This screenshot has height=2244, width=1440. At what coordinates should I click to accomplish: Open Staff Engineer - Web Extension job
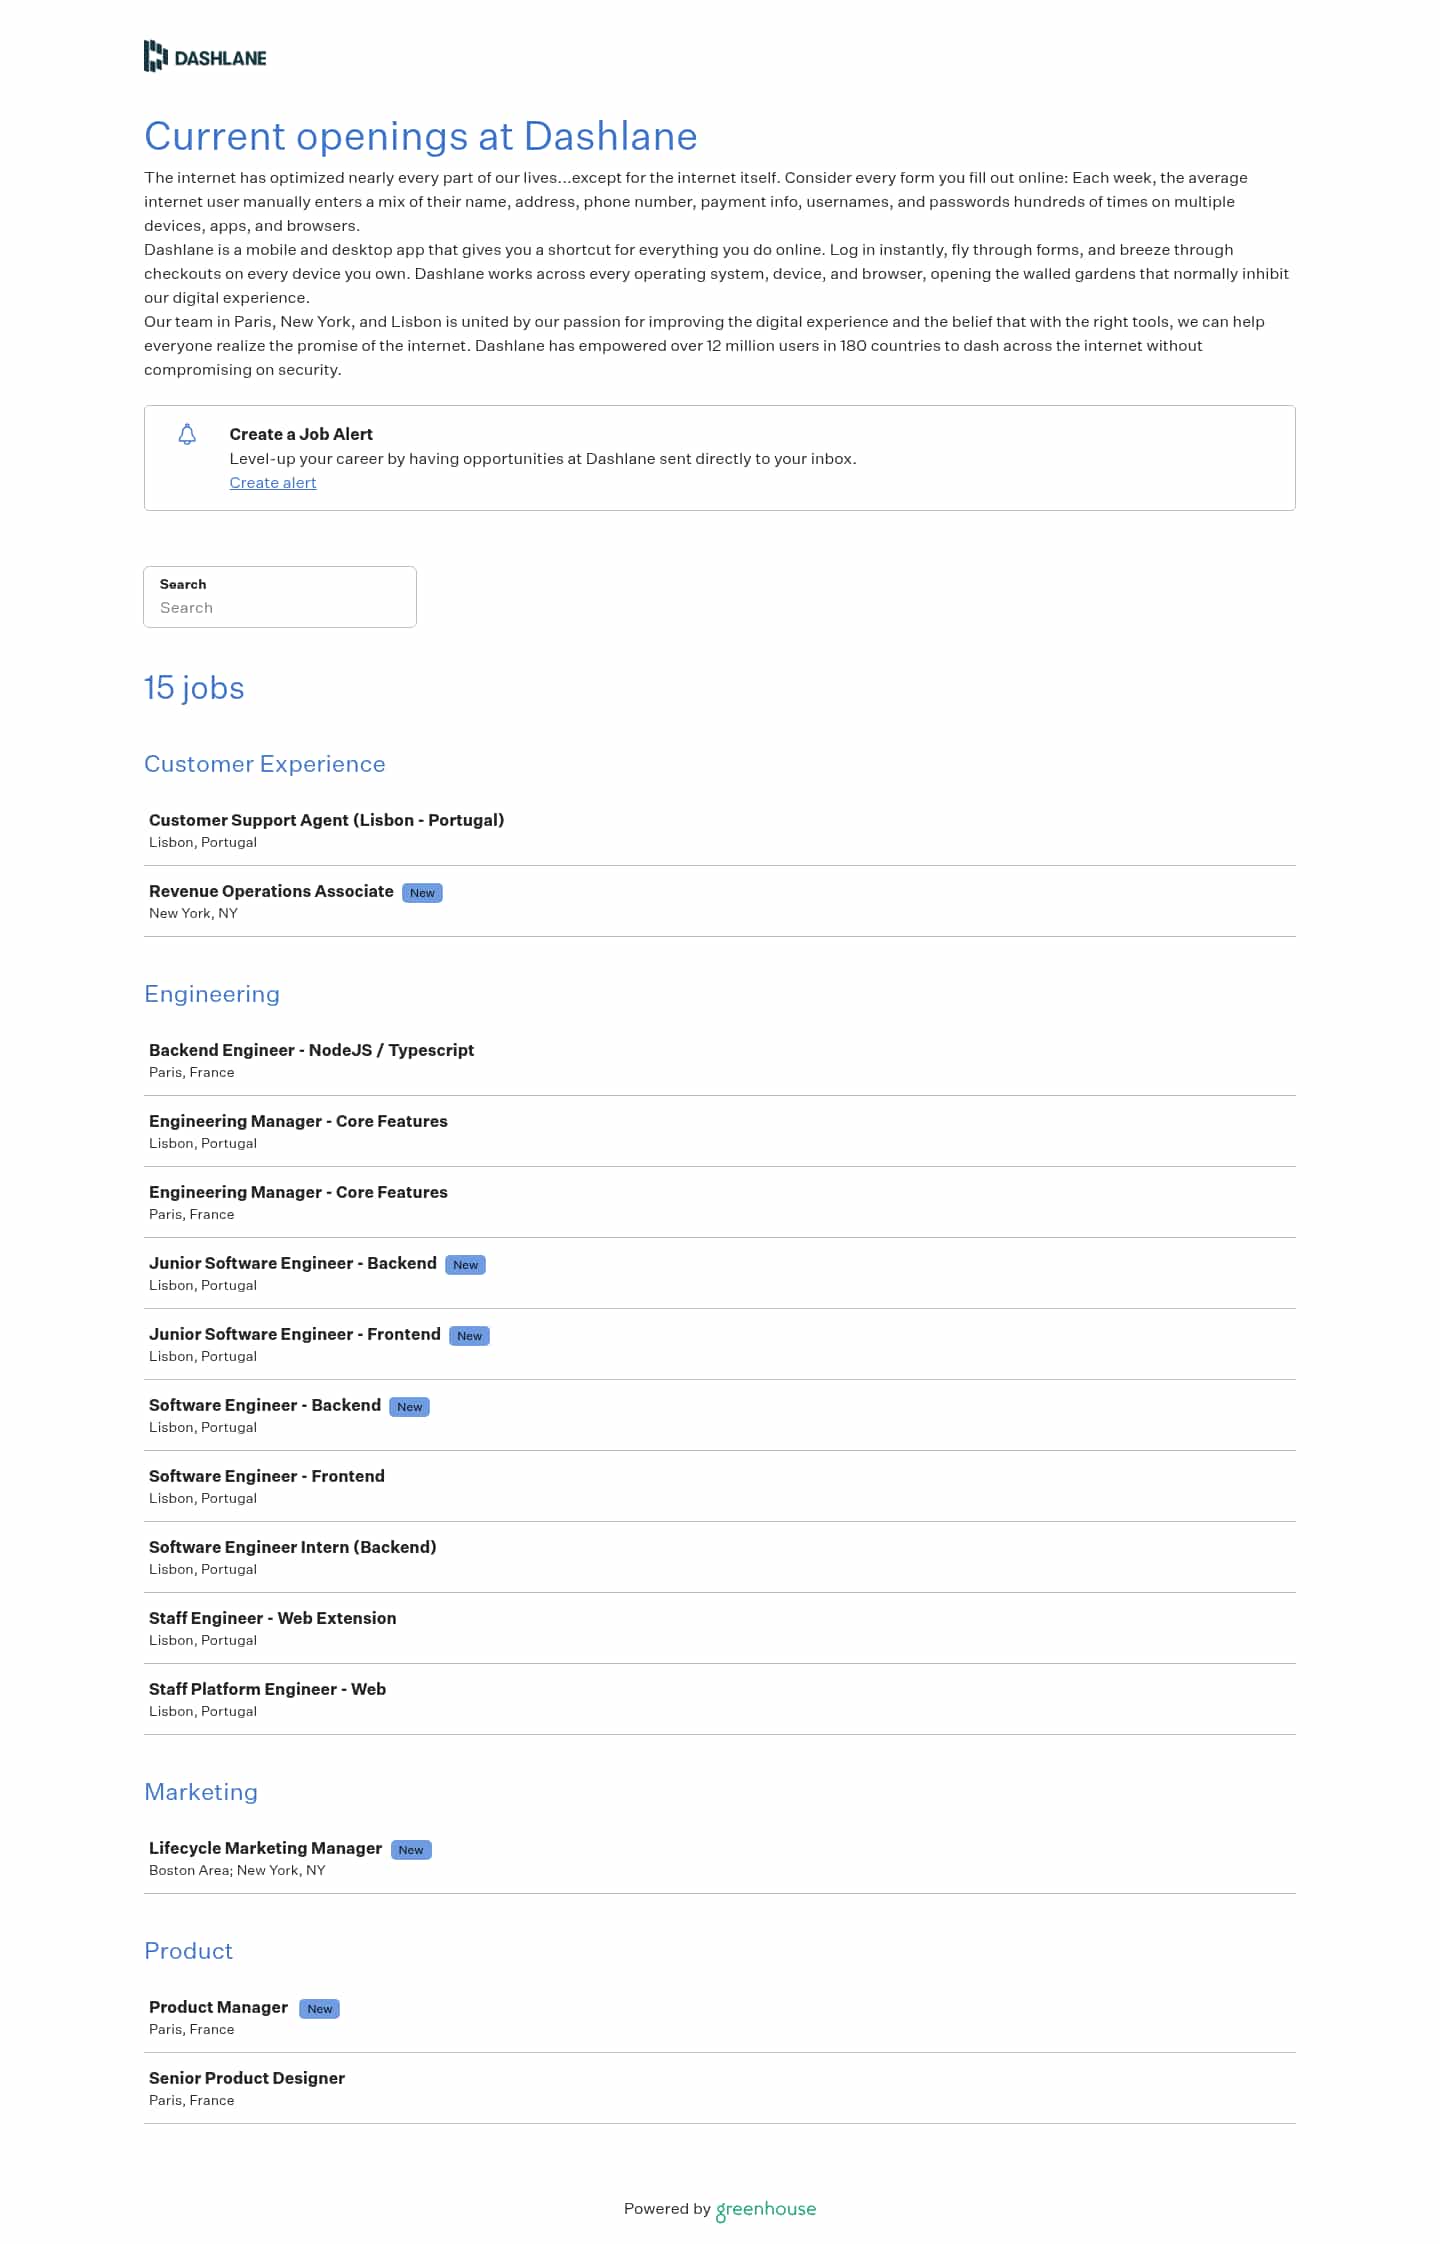[272, 1618]
